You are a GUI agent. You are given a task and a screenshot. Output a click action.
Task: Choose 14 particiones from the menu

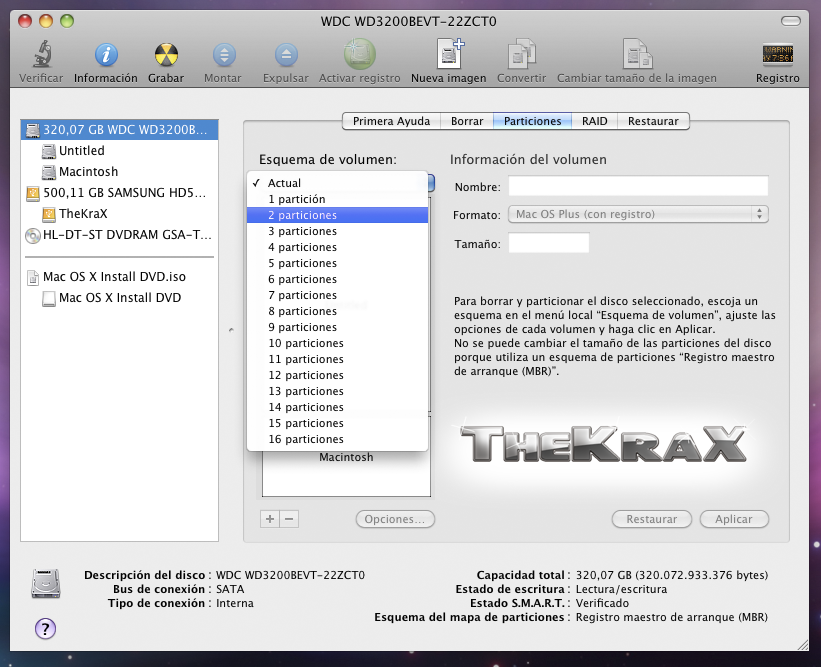point(337,407)
